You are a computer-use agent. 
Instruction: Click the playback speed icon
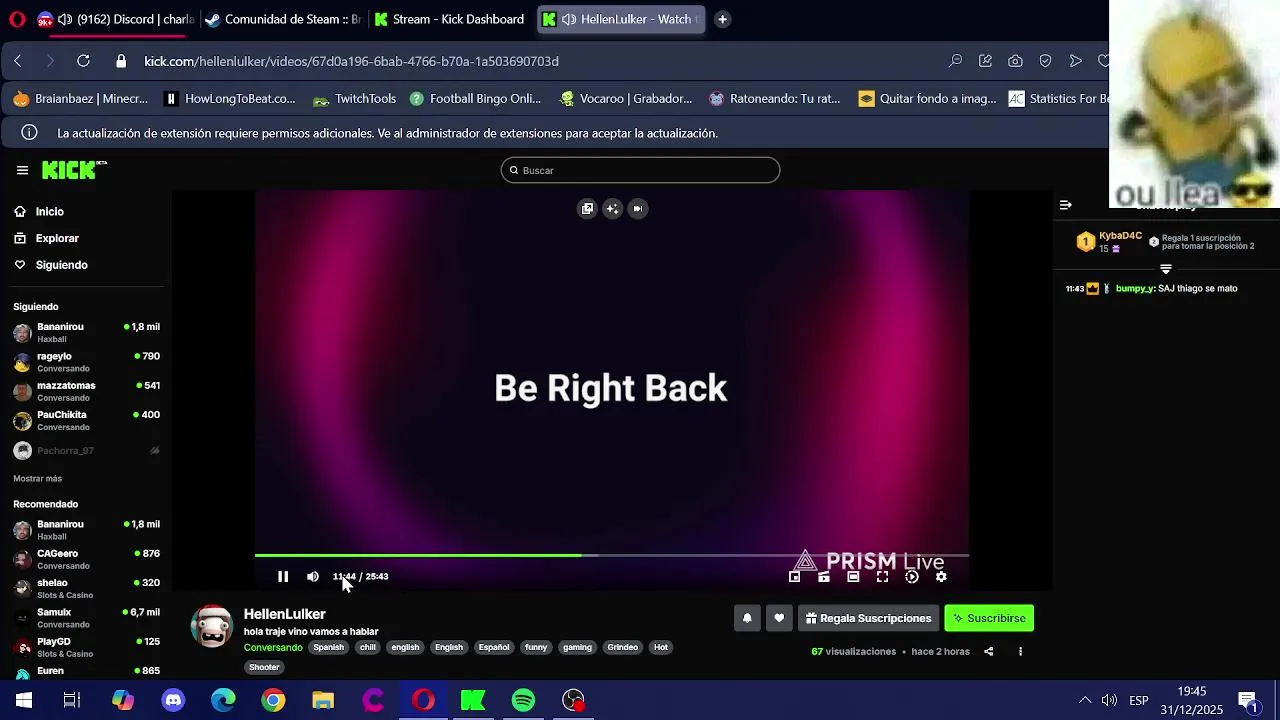[x=912, y=577]
